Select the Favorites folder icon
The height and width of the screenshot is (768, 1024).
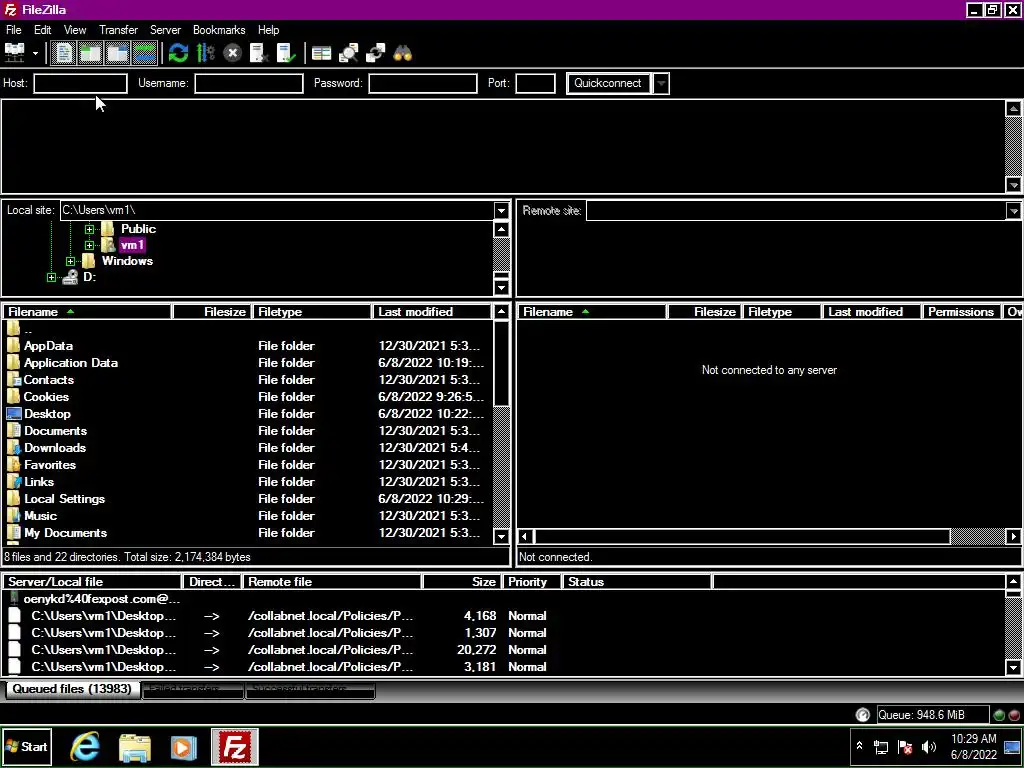14,465
